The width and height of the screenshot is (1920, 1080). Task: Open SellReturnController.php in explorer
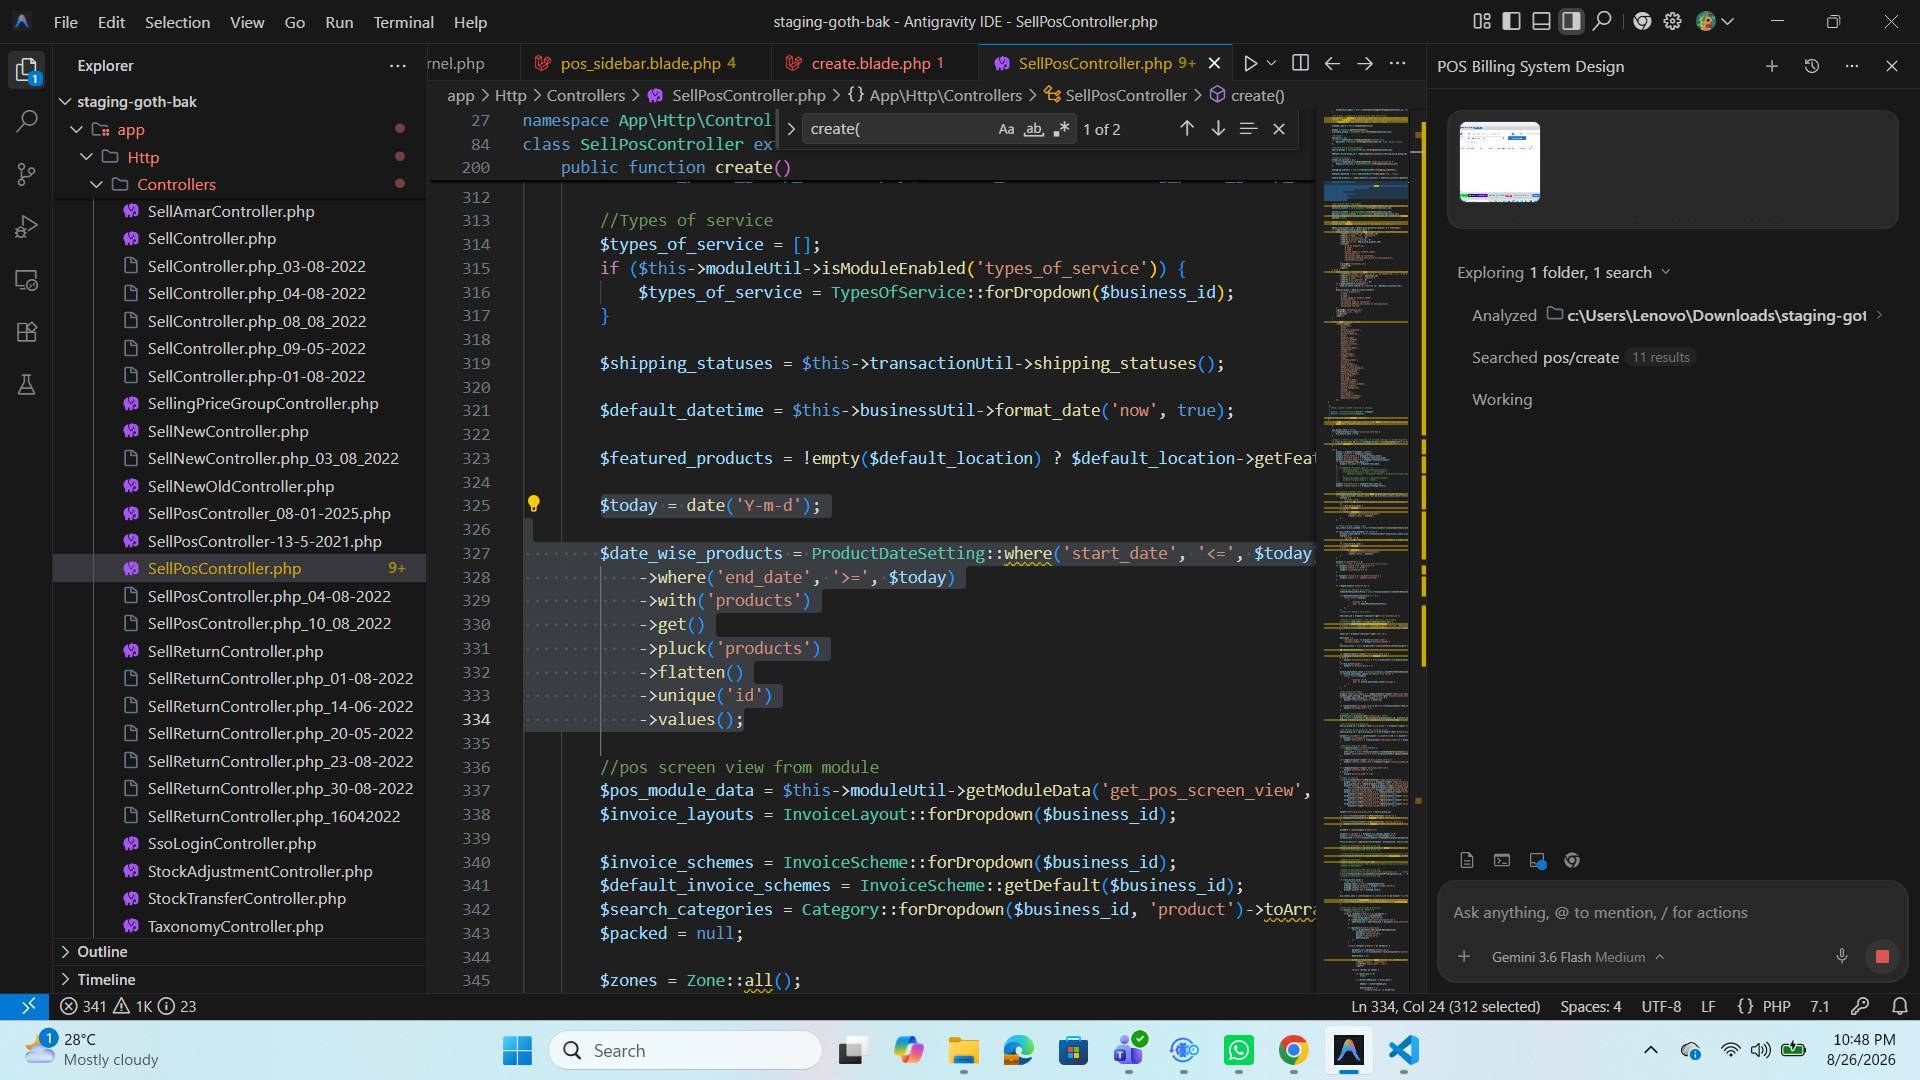point(235,651)
